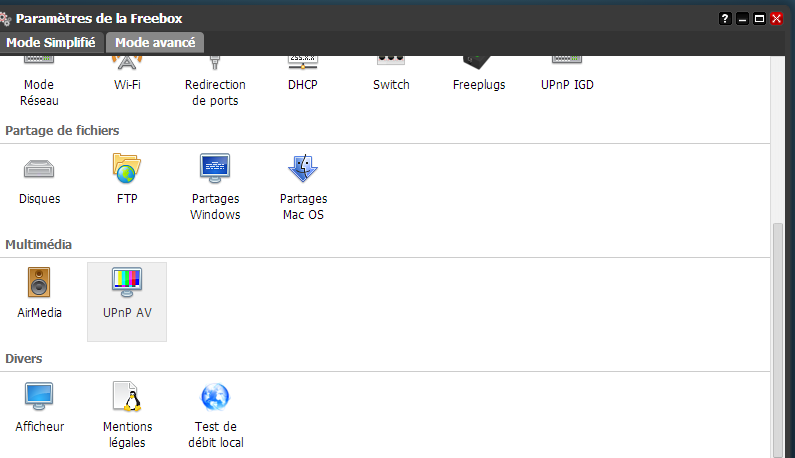795x458 pixels.
Task: Open the FTP folder icon
Action: click(127, 168)
